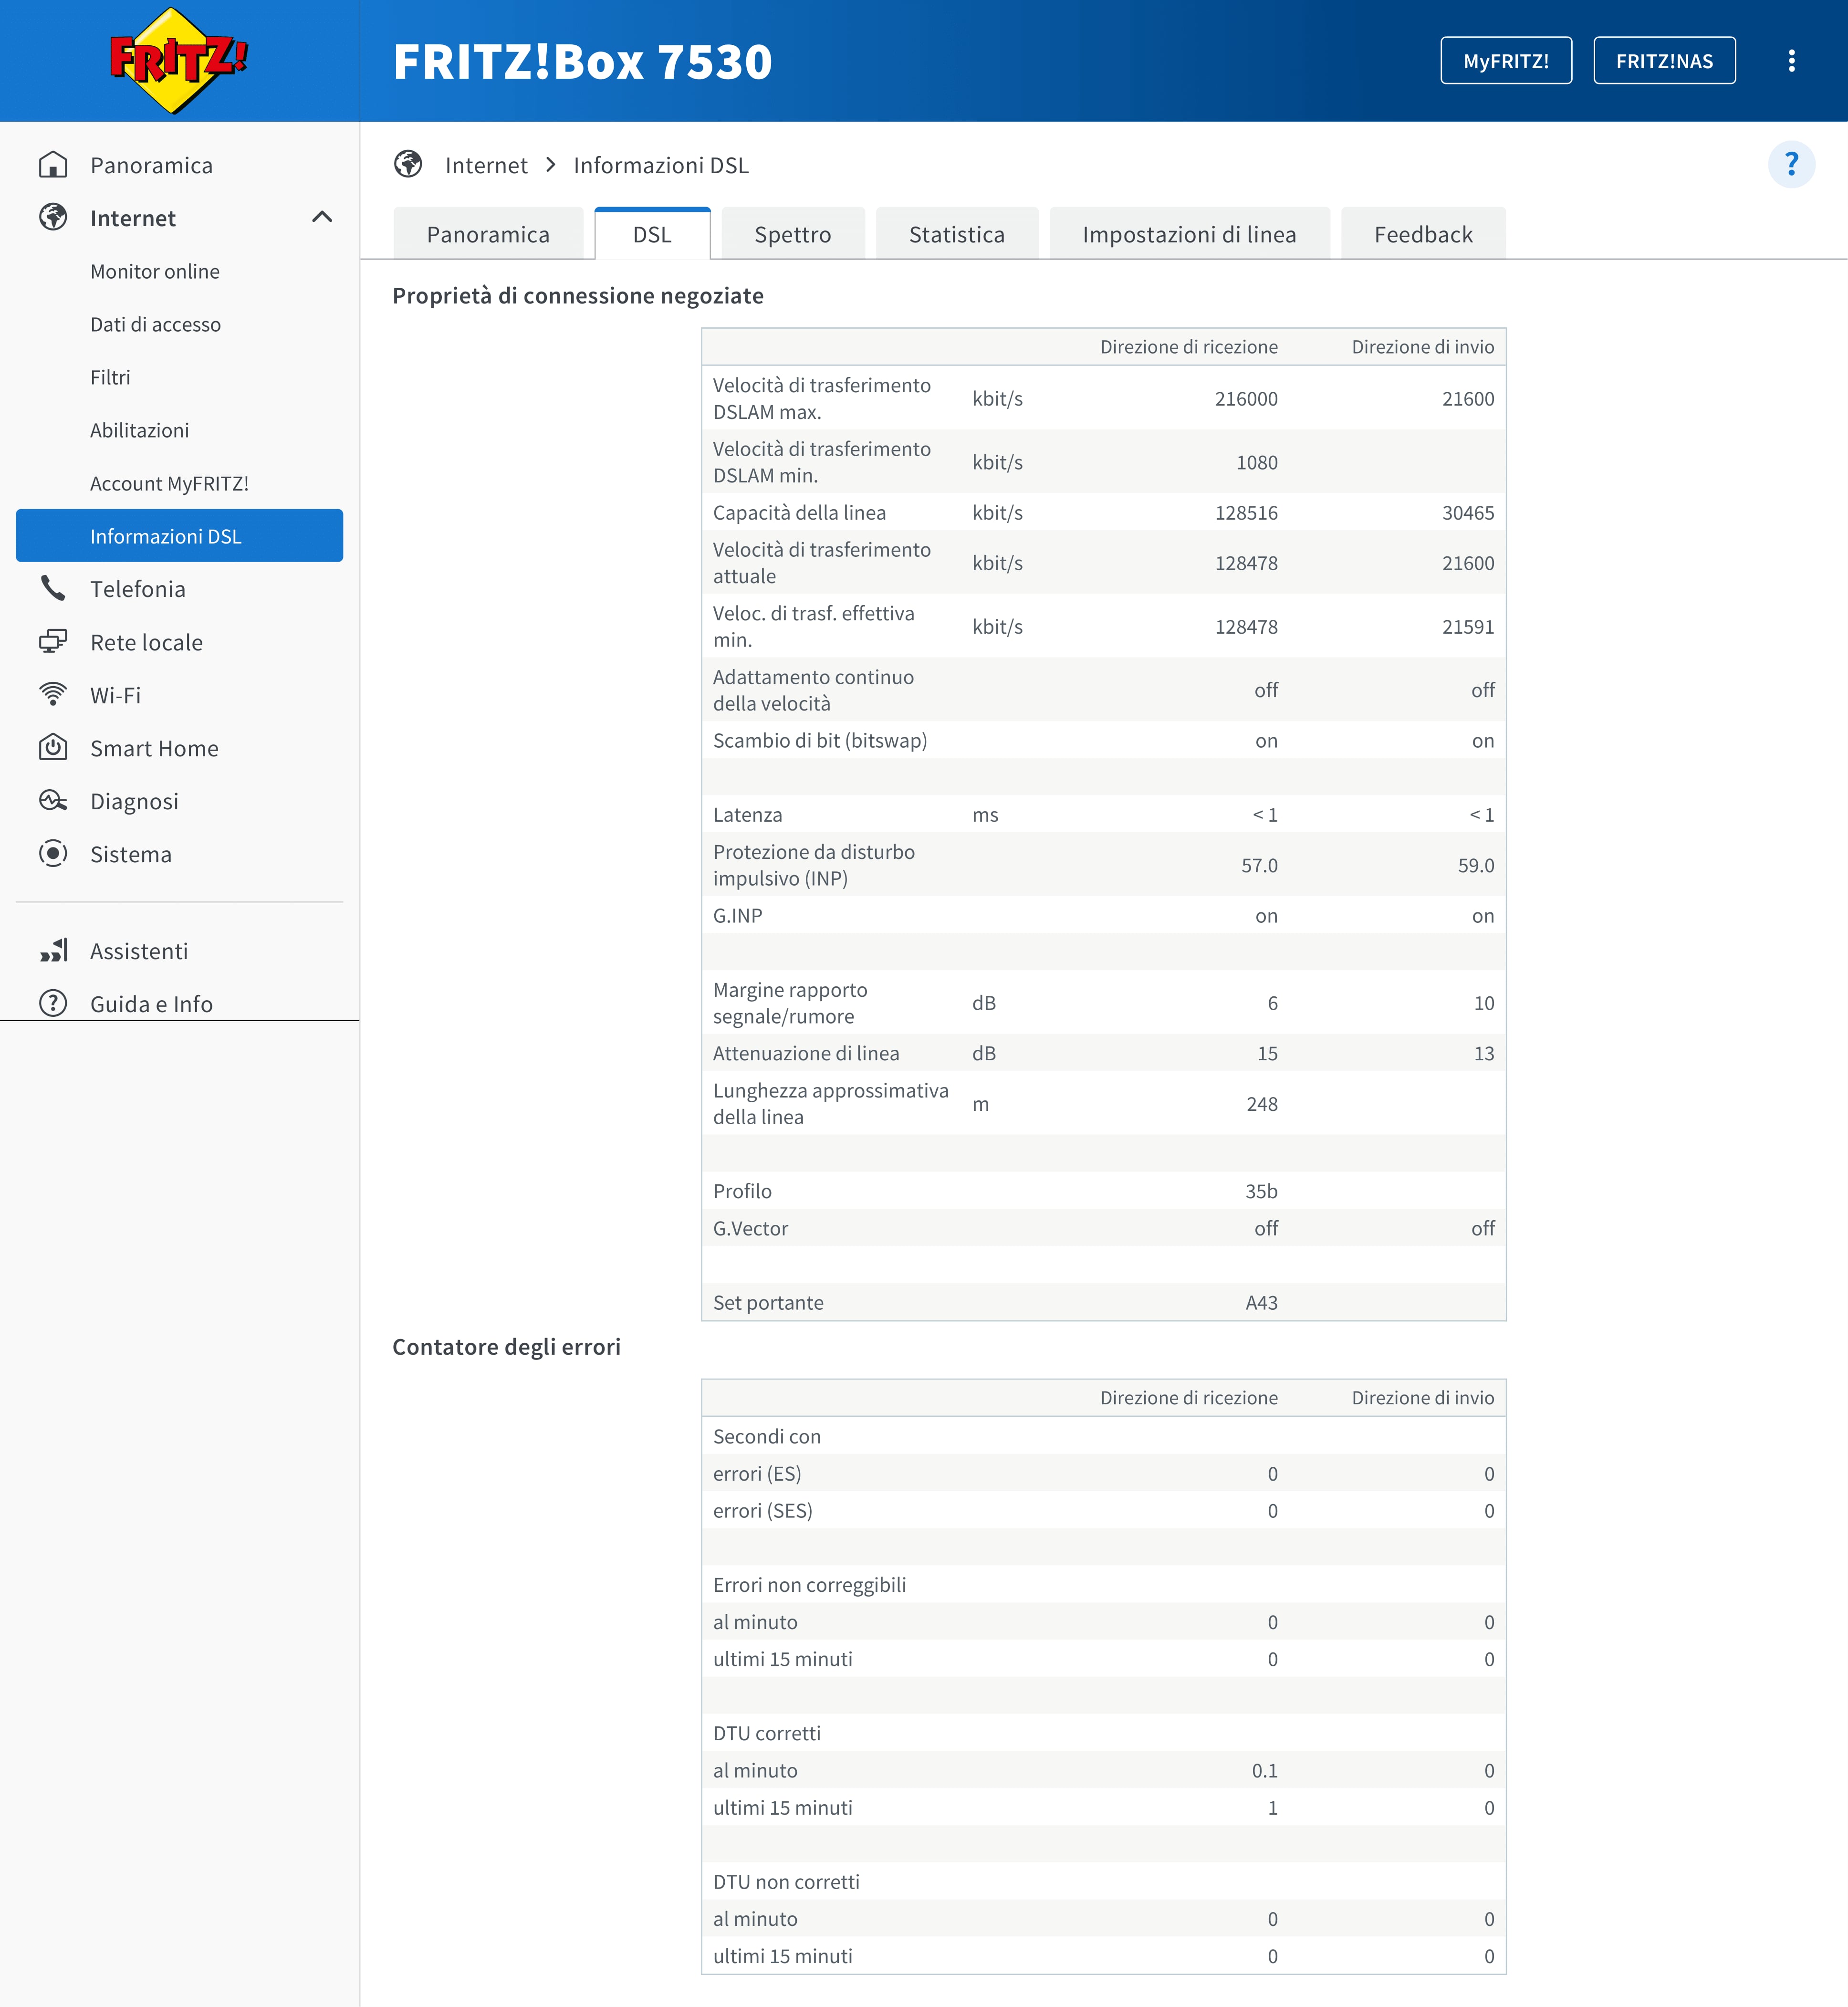Click the Rete locale network icon

(53, 642)
